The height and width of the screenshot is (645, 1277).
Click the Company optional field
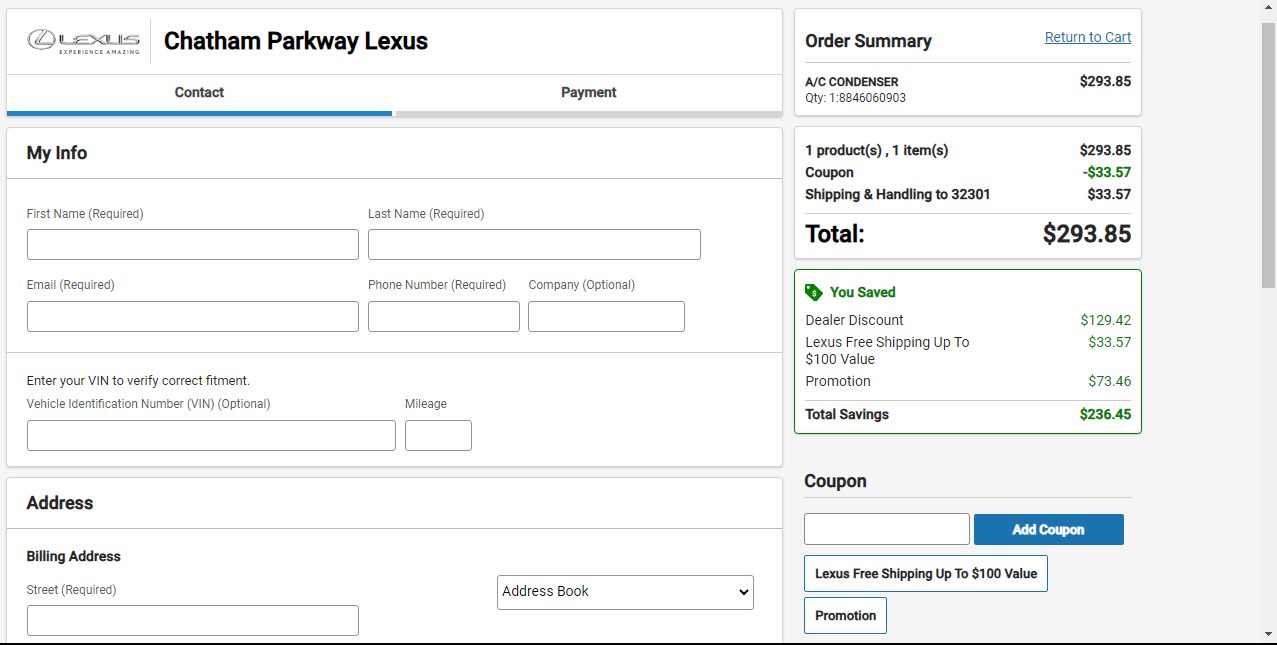point(606,316)
